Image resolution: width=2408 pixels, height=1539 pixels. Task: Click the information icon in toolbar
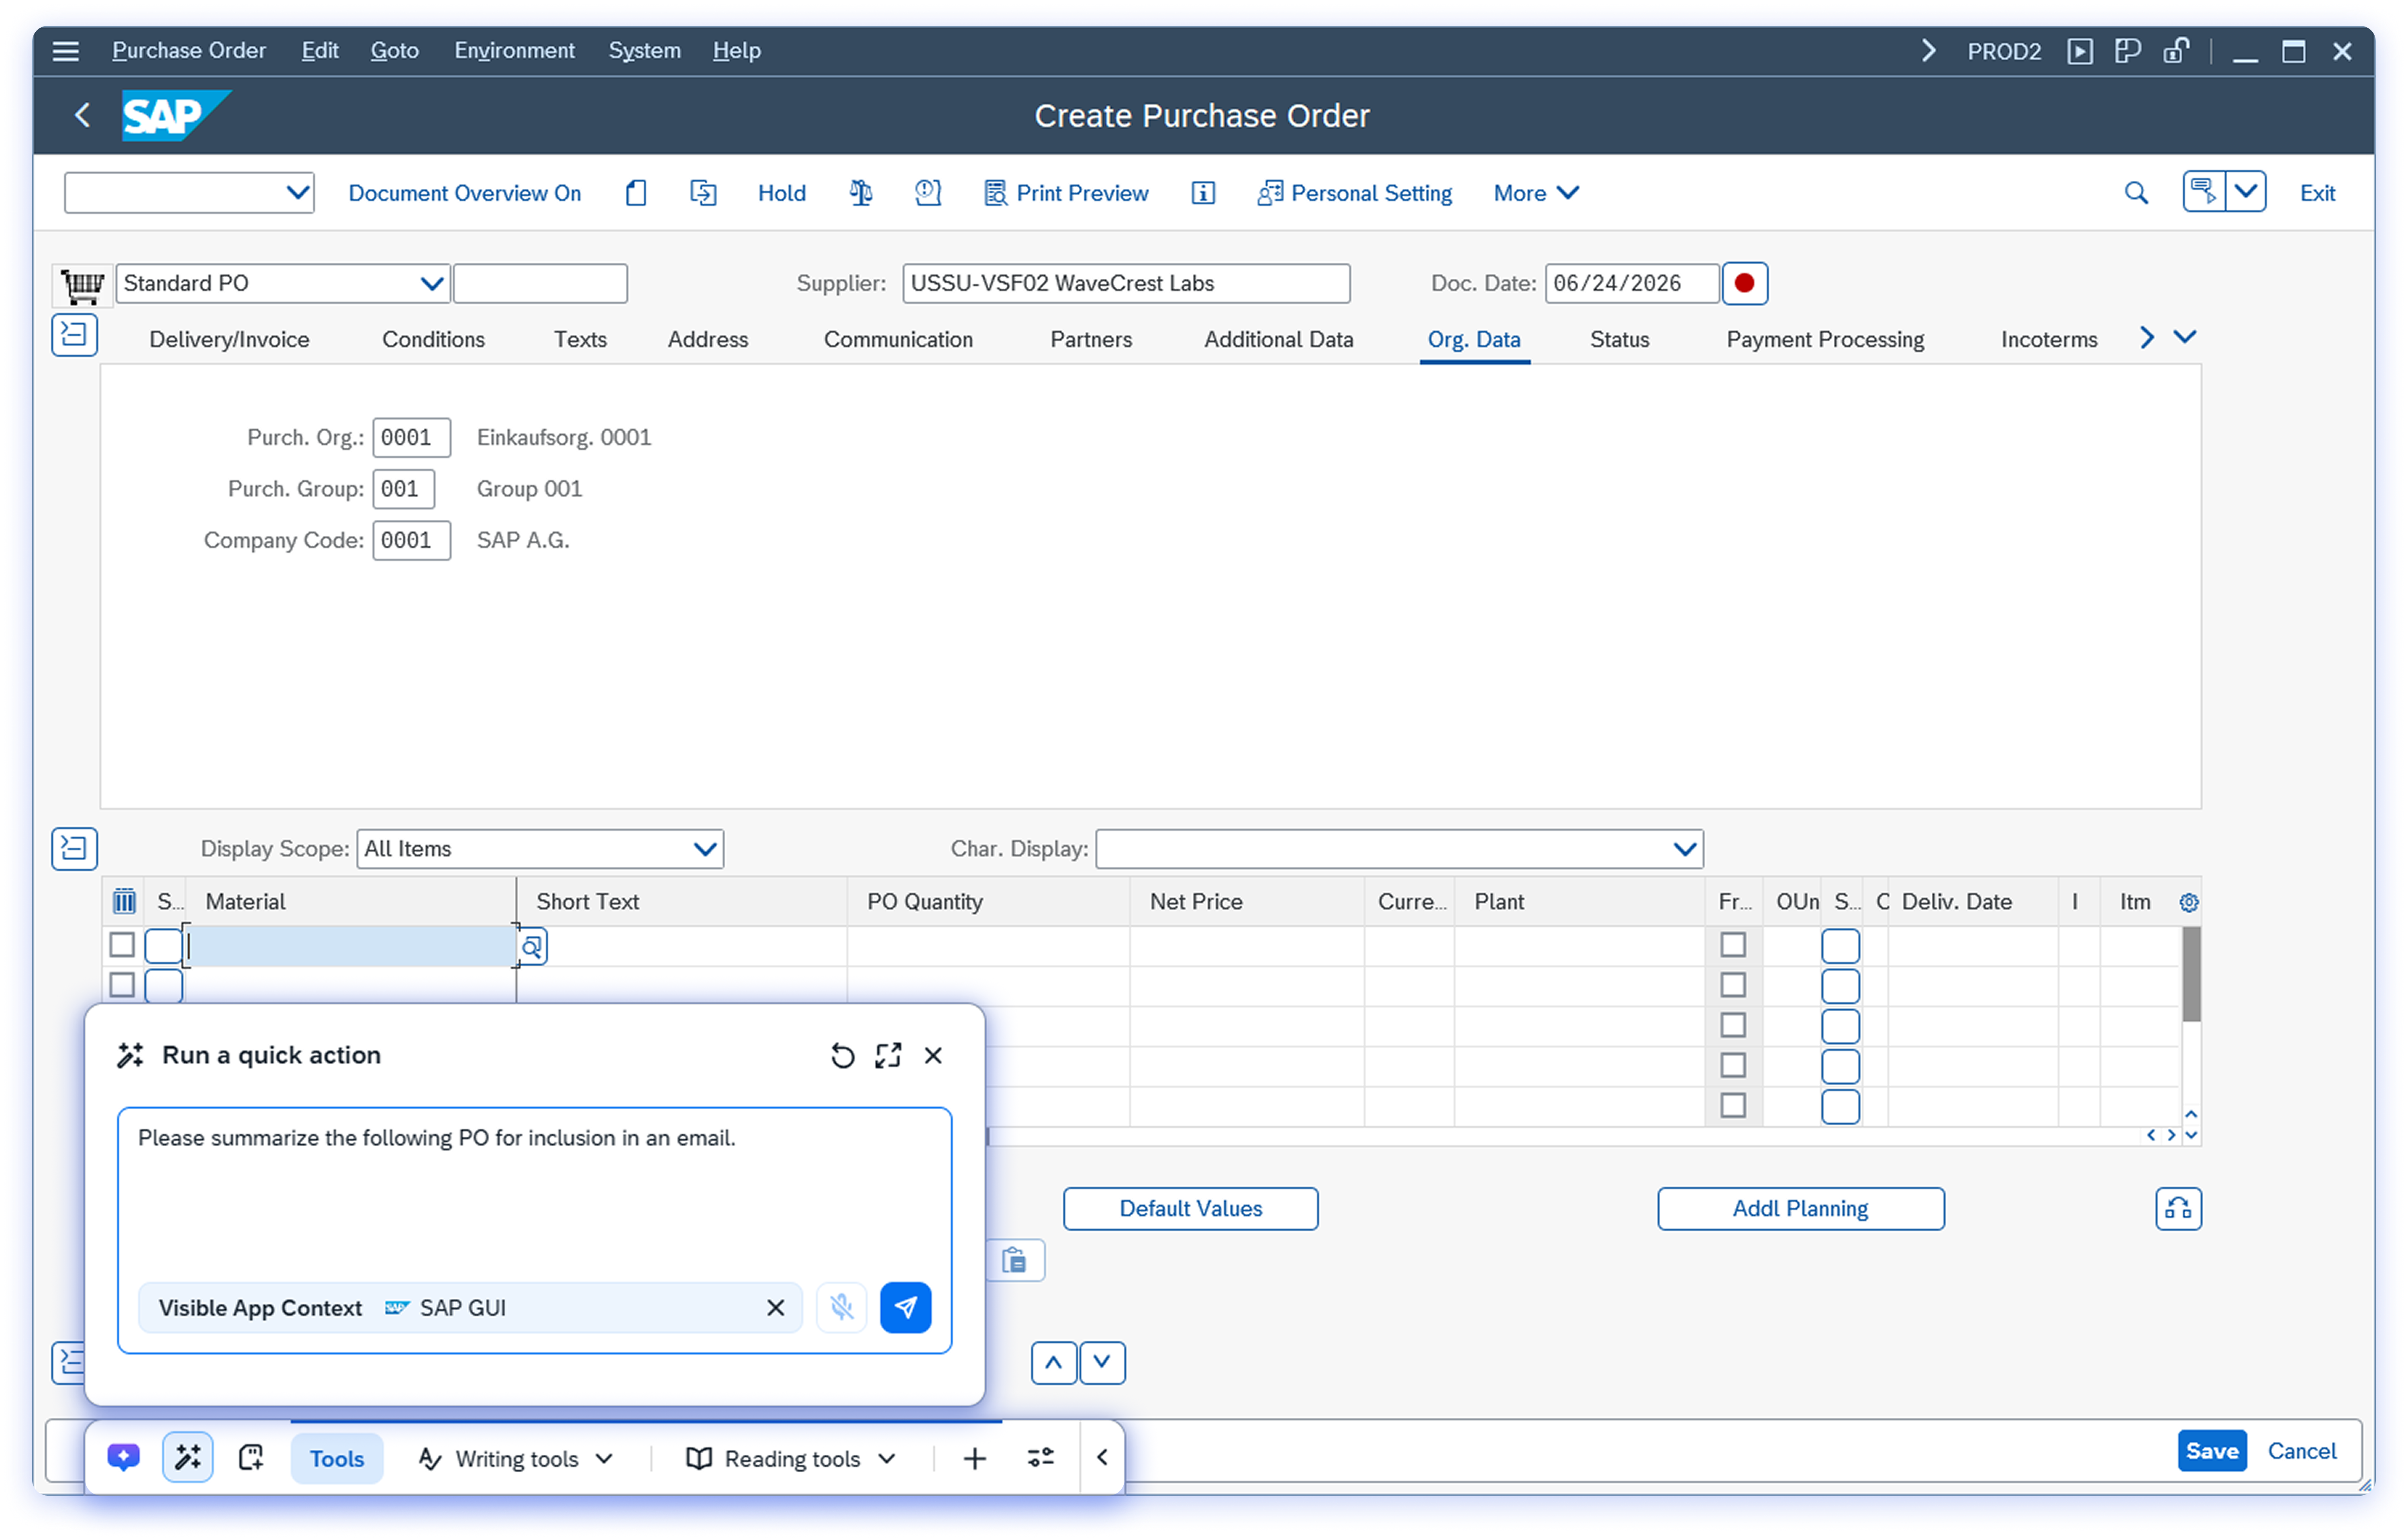[1203, 193]
